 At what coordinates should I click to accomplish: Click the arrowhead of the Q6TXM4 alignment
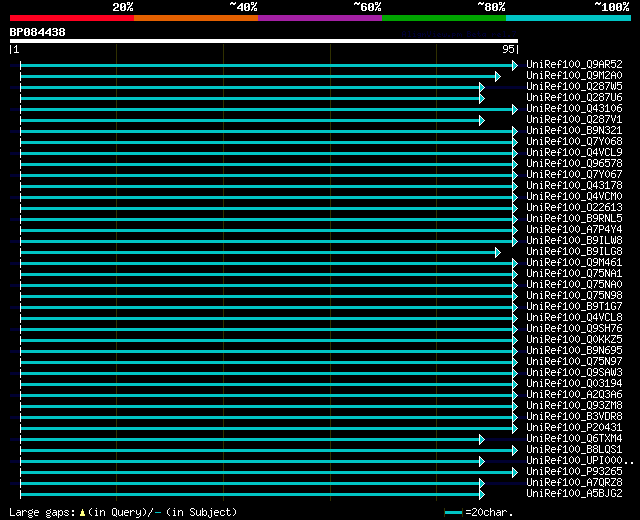click(482, 440)
